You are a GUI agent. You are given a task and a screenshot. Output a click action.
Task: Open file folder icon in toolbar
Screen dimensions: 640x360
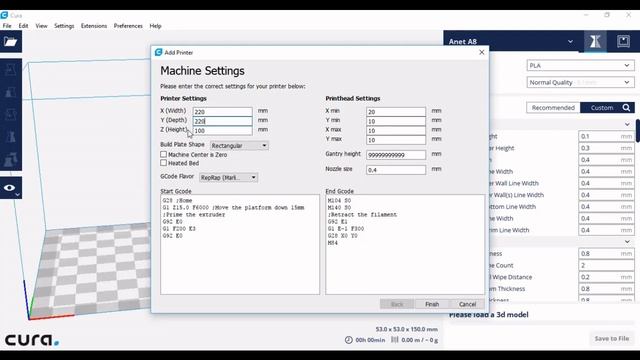tap(10, 42)
